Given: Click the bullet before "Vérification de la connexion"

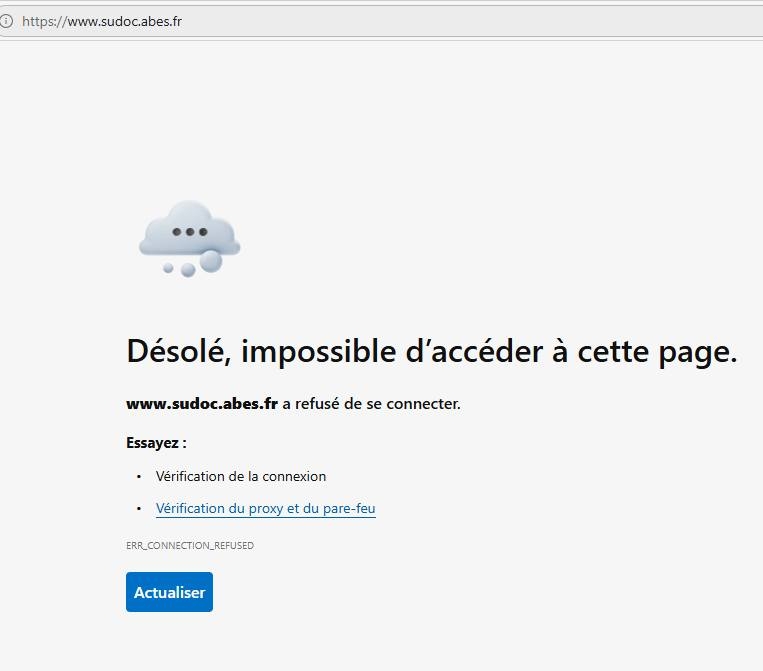Looking at the screenshot, I should coord(139,477).
